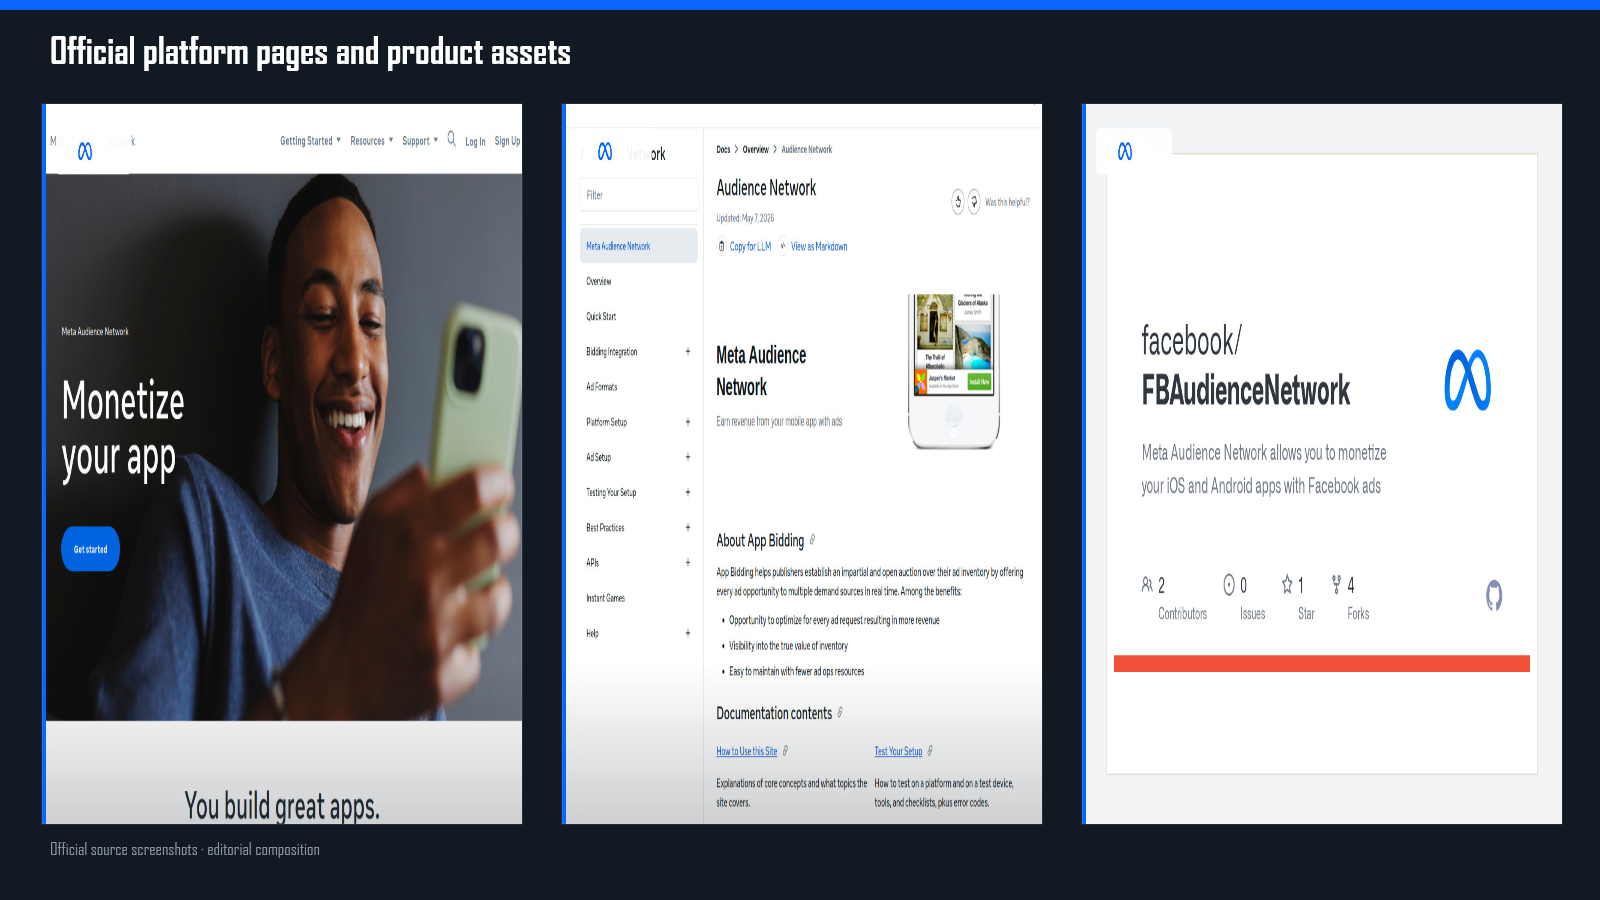Screen dimensions: 1600x900
Task: Click the Copy for LLM clipboard icon
Action: pyautogui.click(x=722, y=246)
